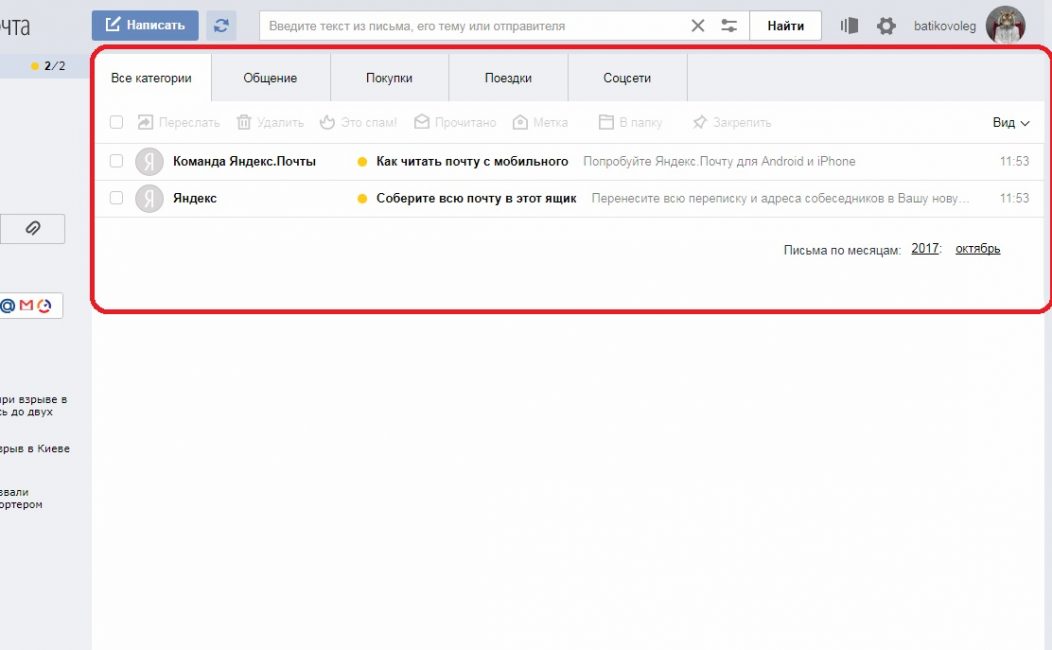Open email Соберите всю почту в этот ящик

(x=476, y=199)
